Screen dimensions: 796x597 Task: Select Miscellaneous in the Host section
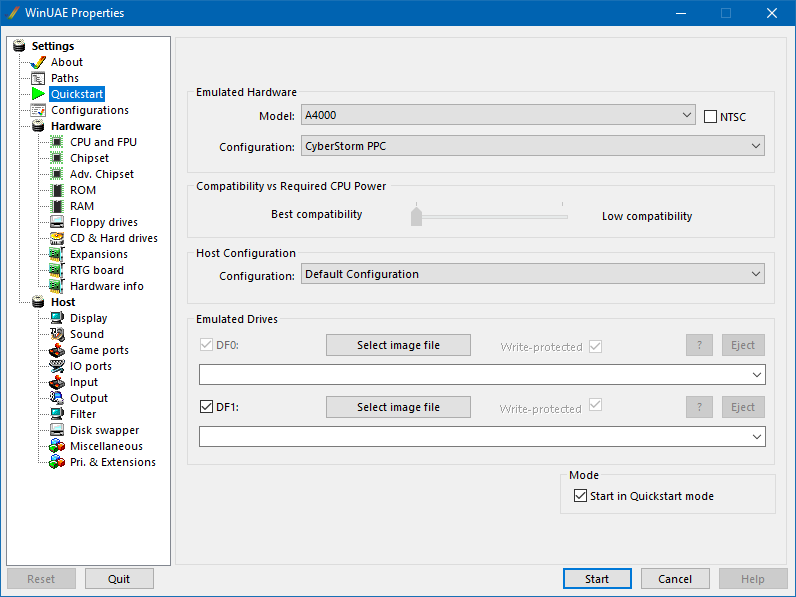click(x=106, y=446)
